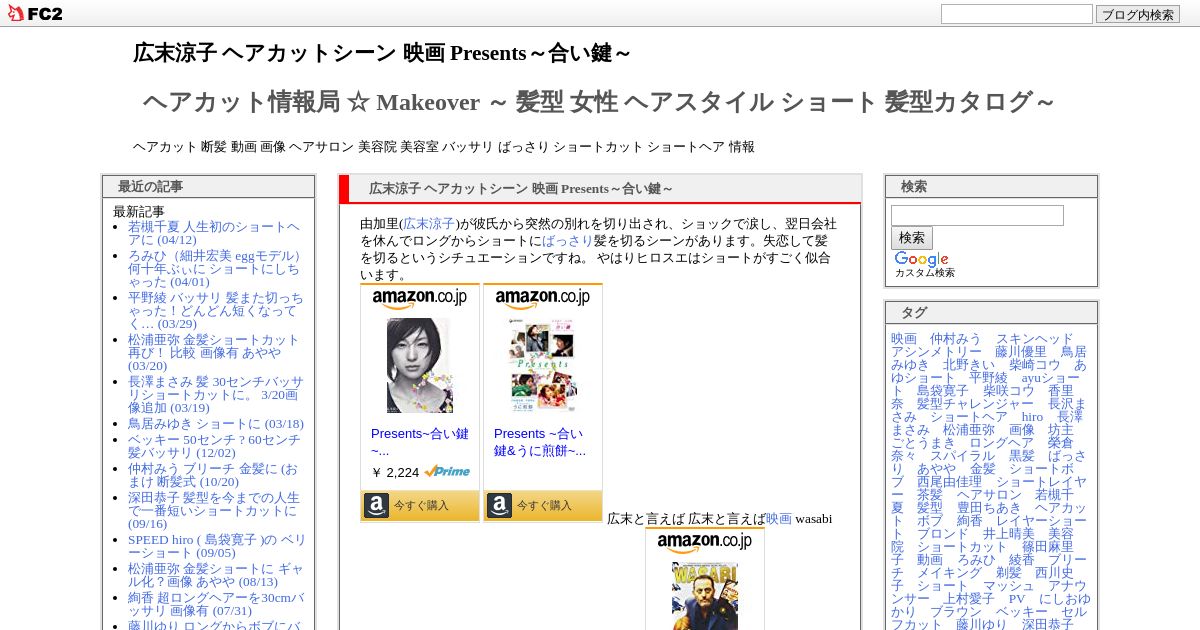Click the Amazon logo above the Presents ~合い鍵&うに煎餅 product

543,299
